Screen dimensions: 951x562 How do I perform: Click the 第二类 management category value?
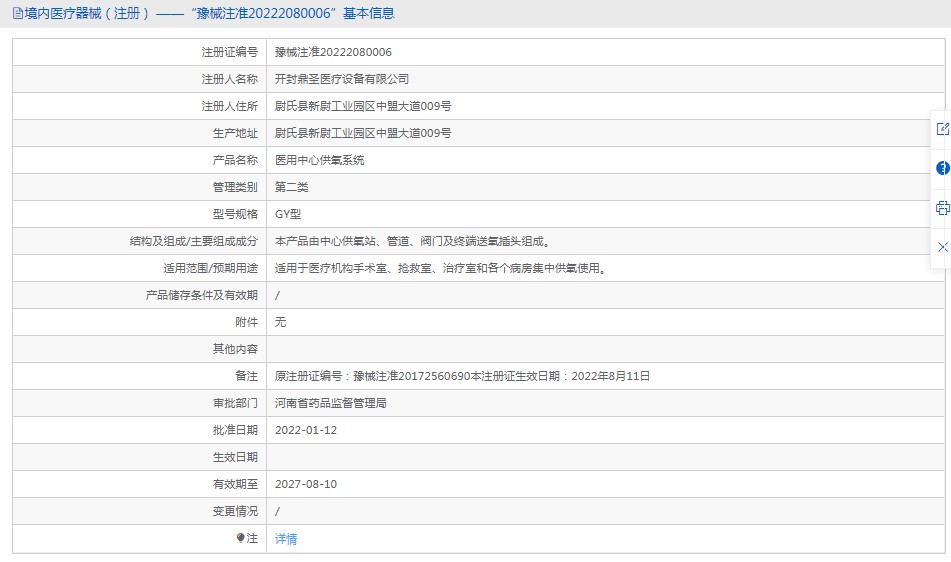pyautogui.click(x=292, y=187)
